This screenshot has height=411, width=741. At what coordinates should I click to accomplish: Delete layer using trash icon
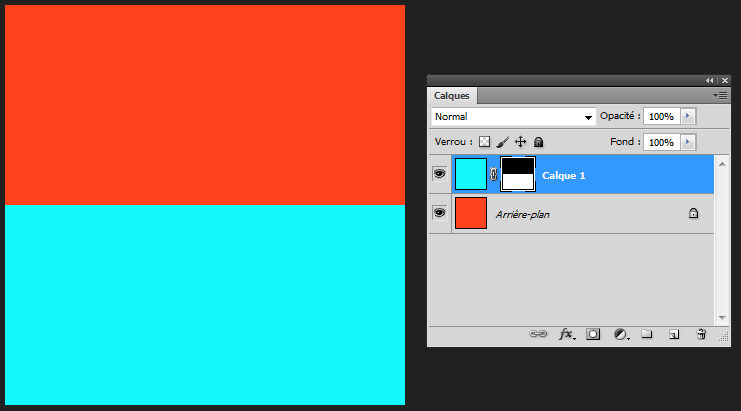(701, 334)
